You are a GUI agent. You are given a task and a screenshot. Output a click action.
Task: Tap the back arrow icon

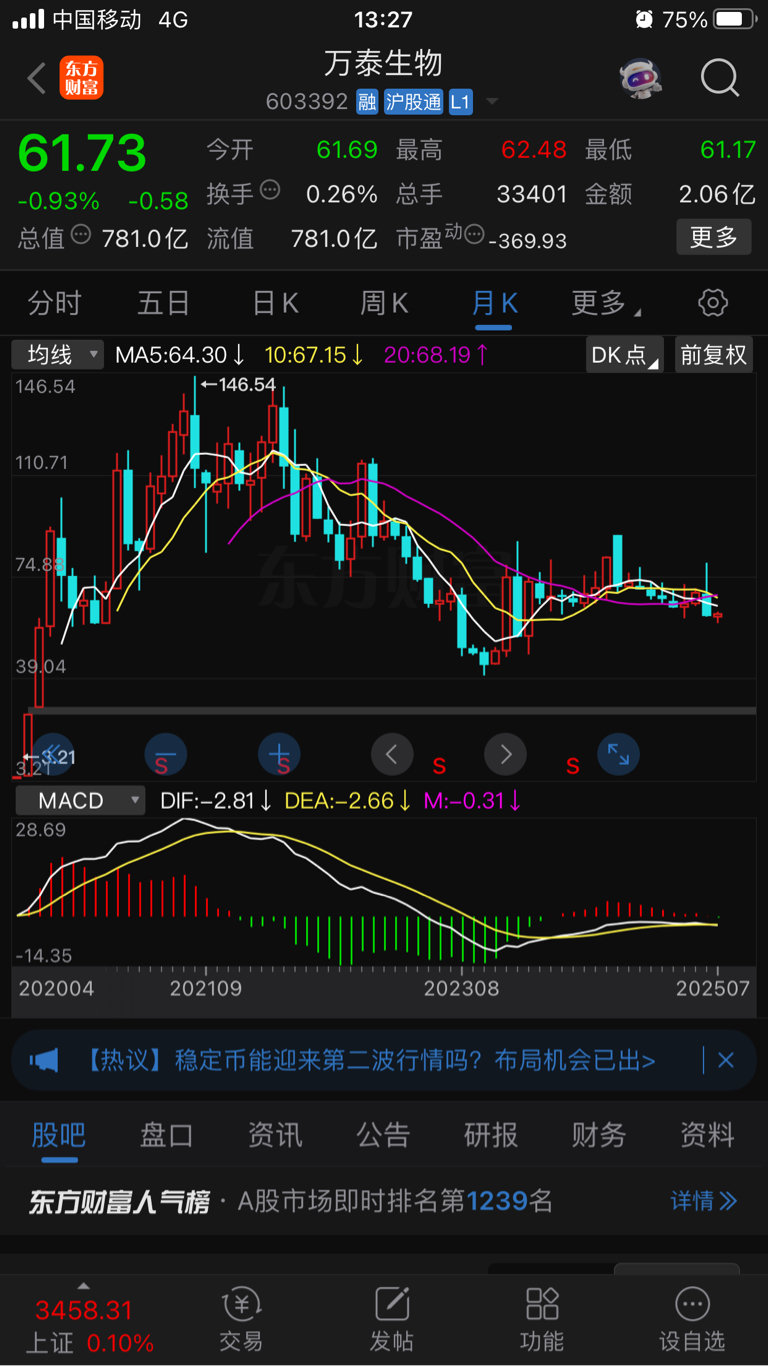tap(37, 78)
